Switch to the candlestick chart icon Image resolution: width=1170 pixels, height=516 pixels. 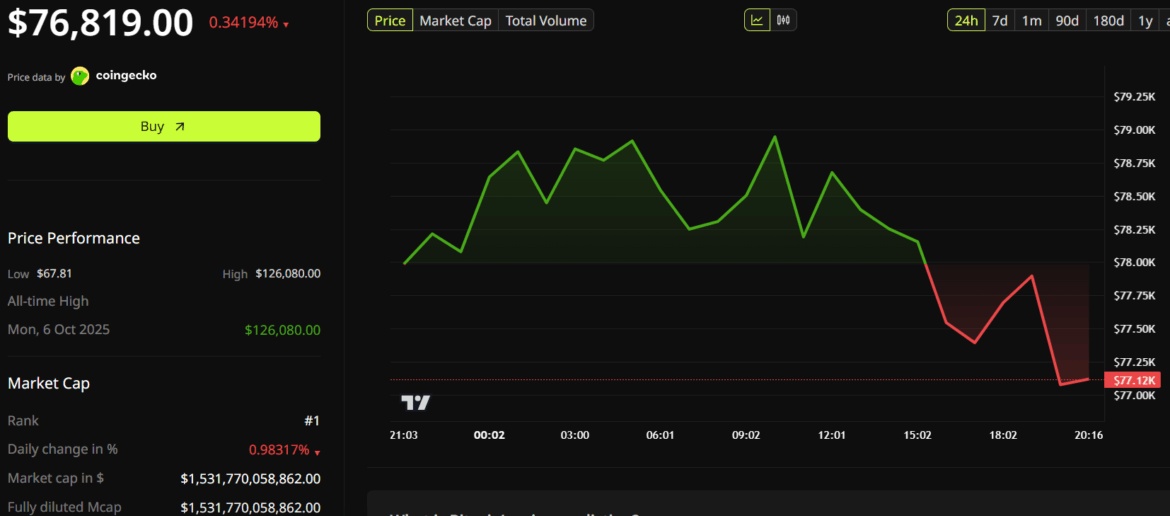tap(783, 20)
